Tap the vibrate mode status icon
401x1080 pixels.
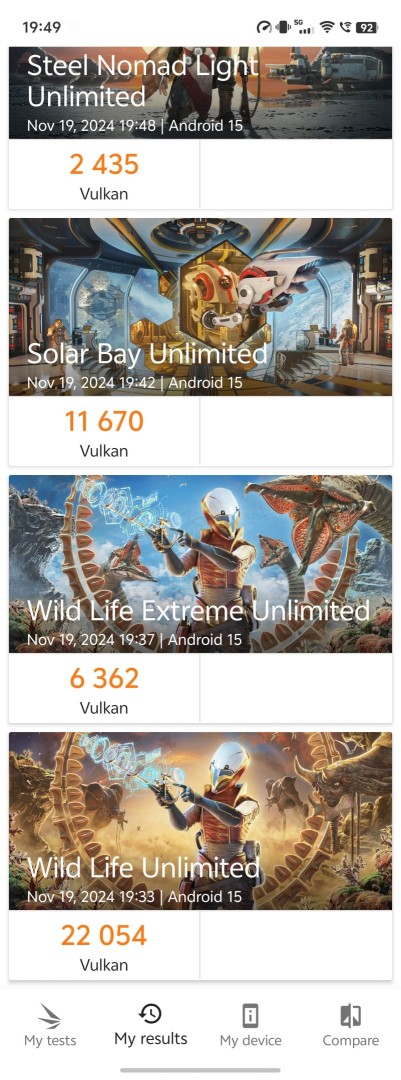[x=282, y=28]
